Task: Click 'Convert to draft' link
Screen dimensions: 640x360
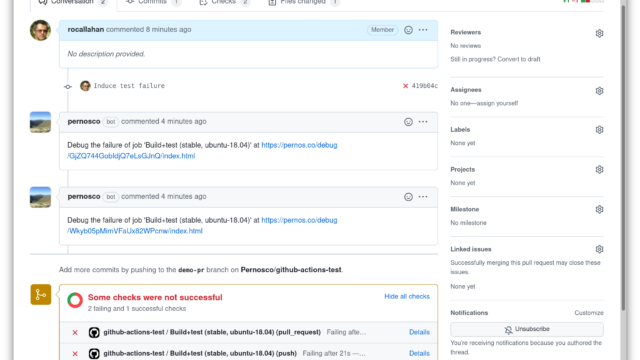Action: point(518,59)
